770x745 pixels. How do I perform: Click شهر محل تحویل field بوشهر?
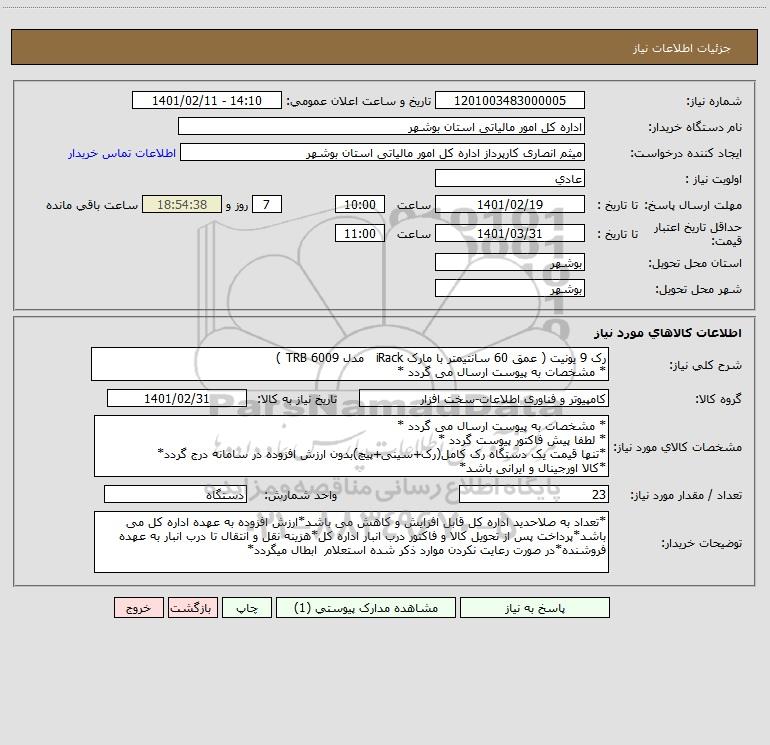(x=510, y=288)
